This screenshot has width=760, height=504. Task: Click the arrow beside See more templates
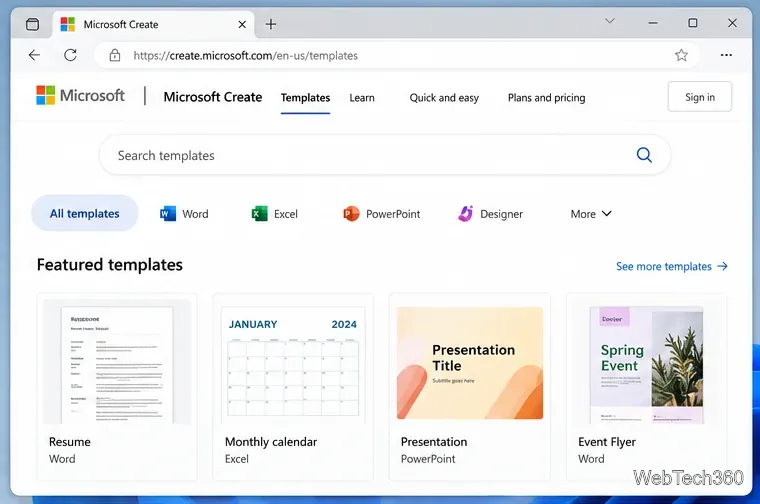(x=722, y=266)
